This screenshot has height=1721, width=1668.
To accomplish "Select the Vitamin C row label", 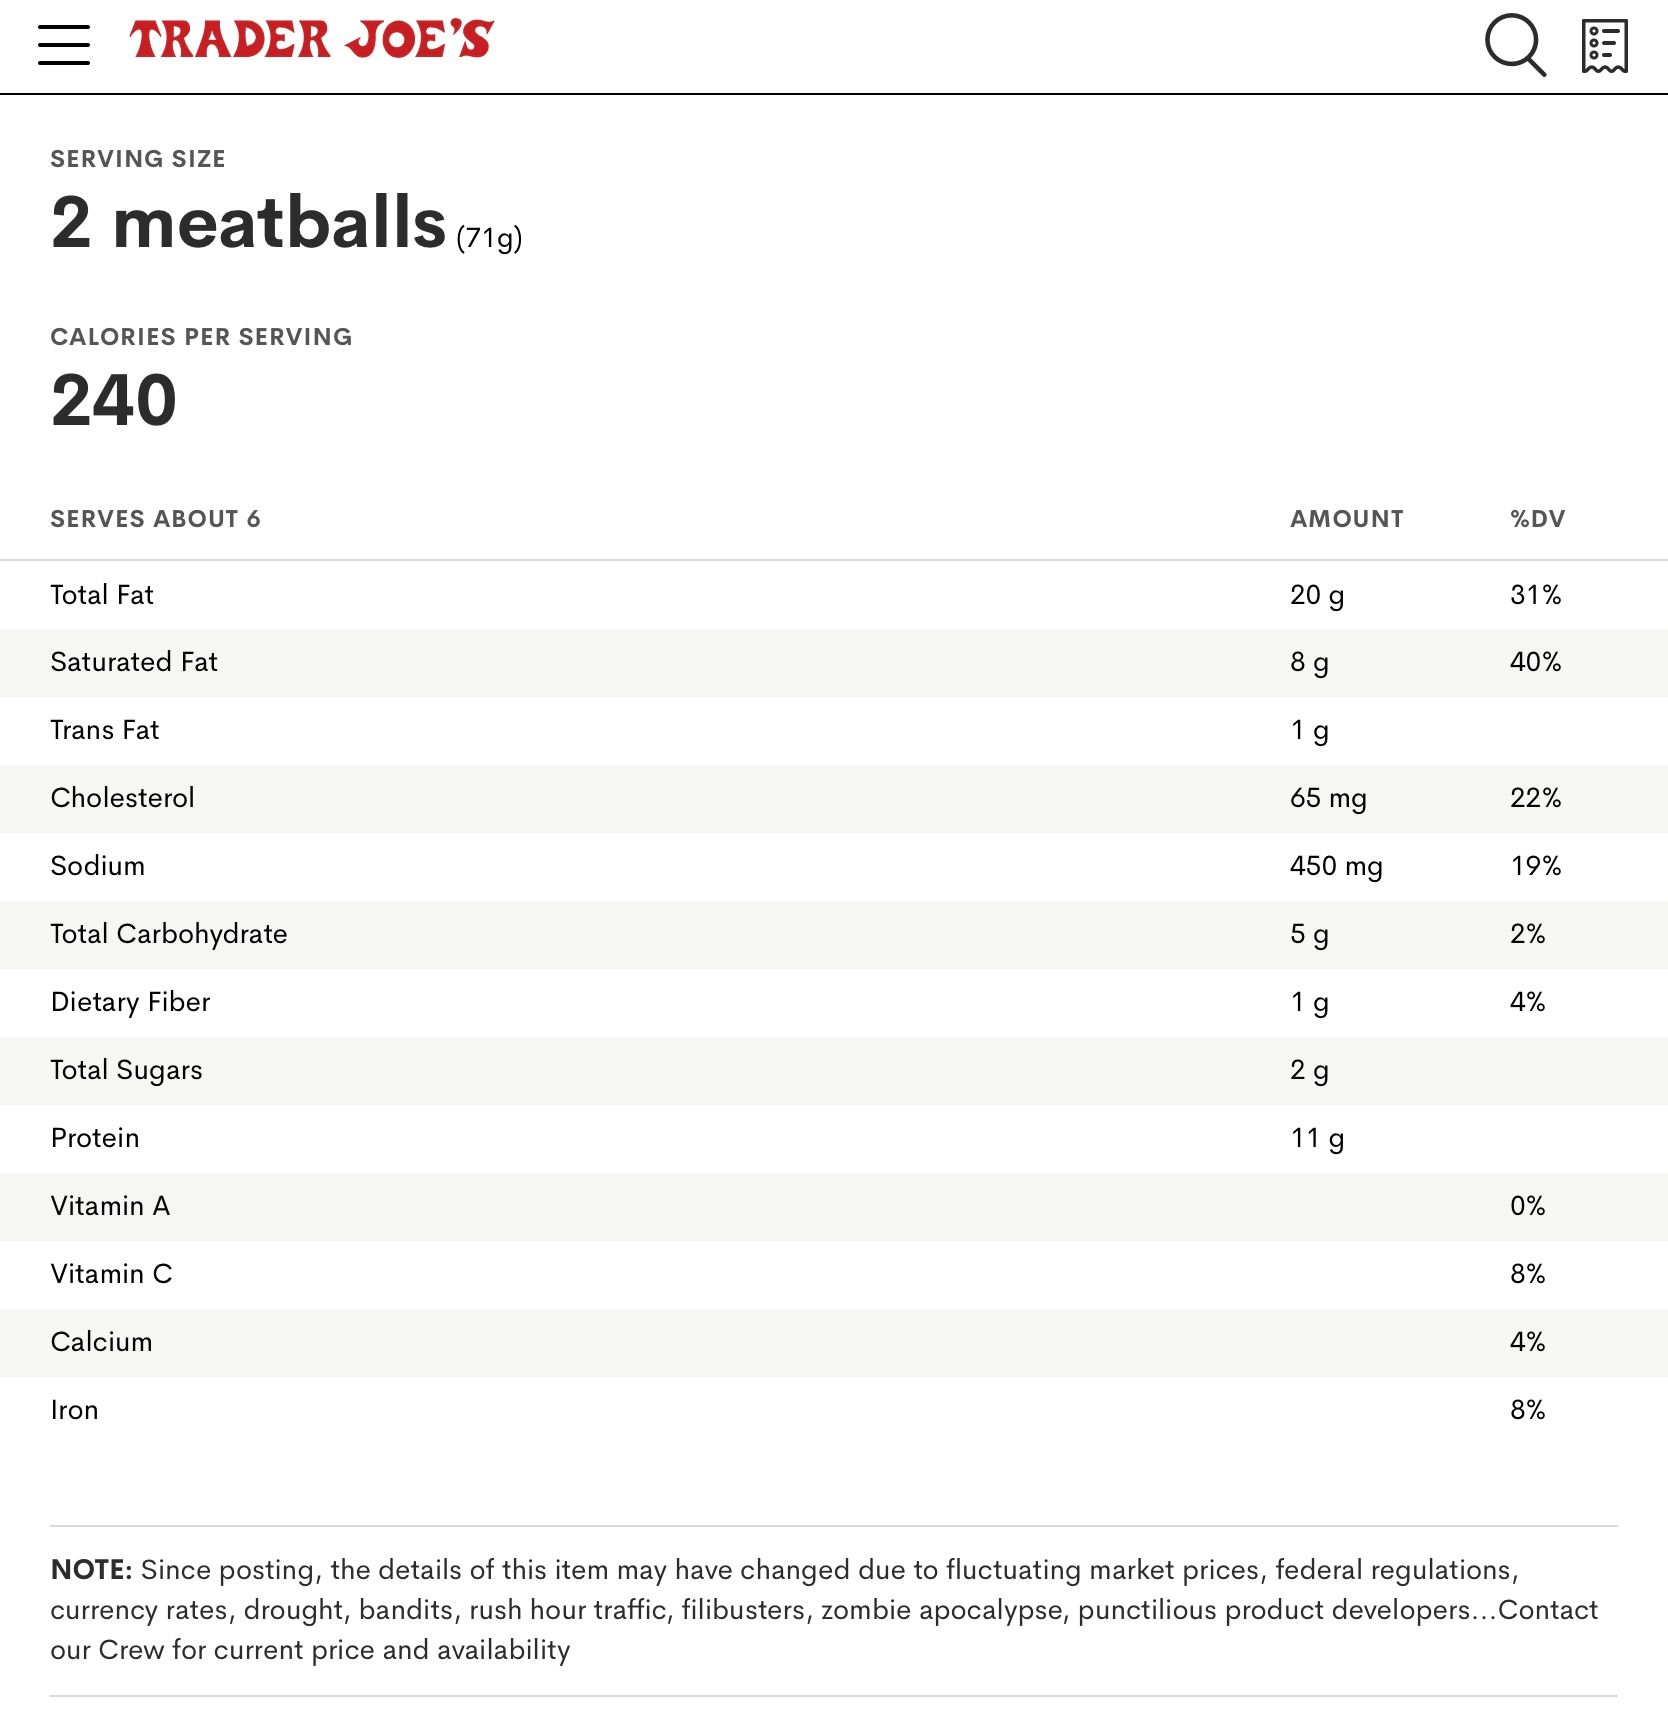I will click(x=112, y=1274).
